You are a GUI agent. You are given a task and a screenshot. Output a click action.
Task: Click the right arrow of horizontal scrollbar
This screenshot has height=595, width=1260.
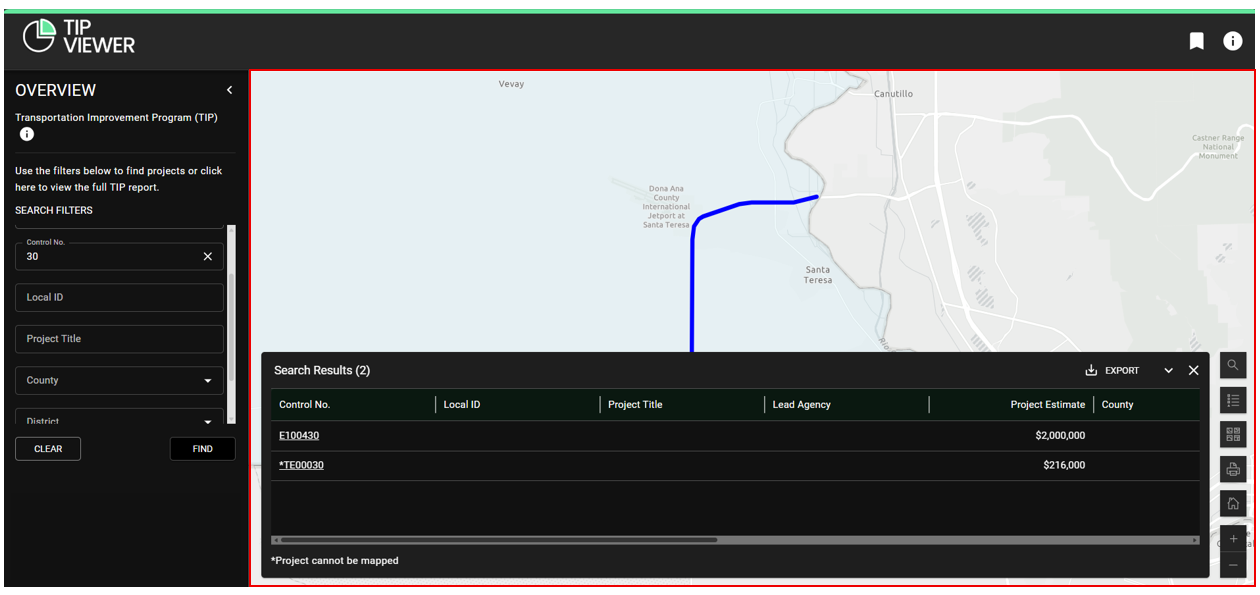pos(1195,540)
